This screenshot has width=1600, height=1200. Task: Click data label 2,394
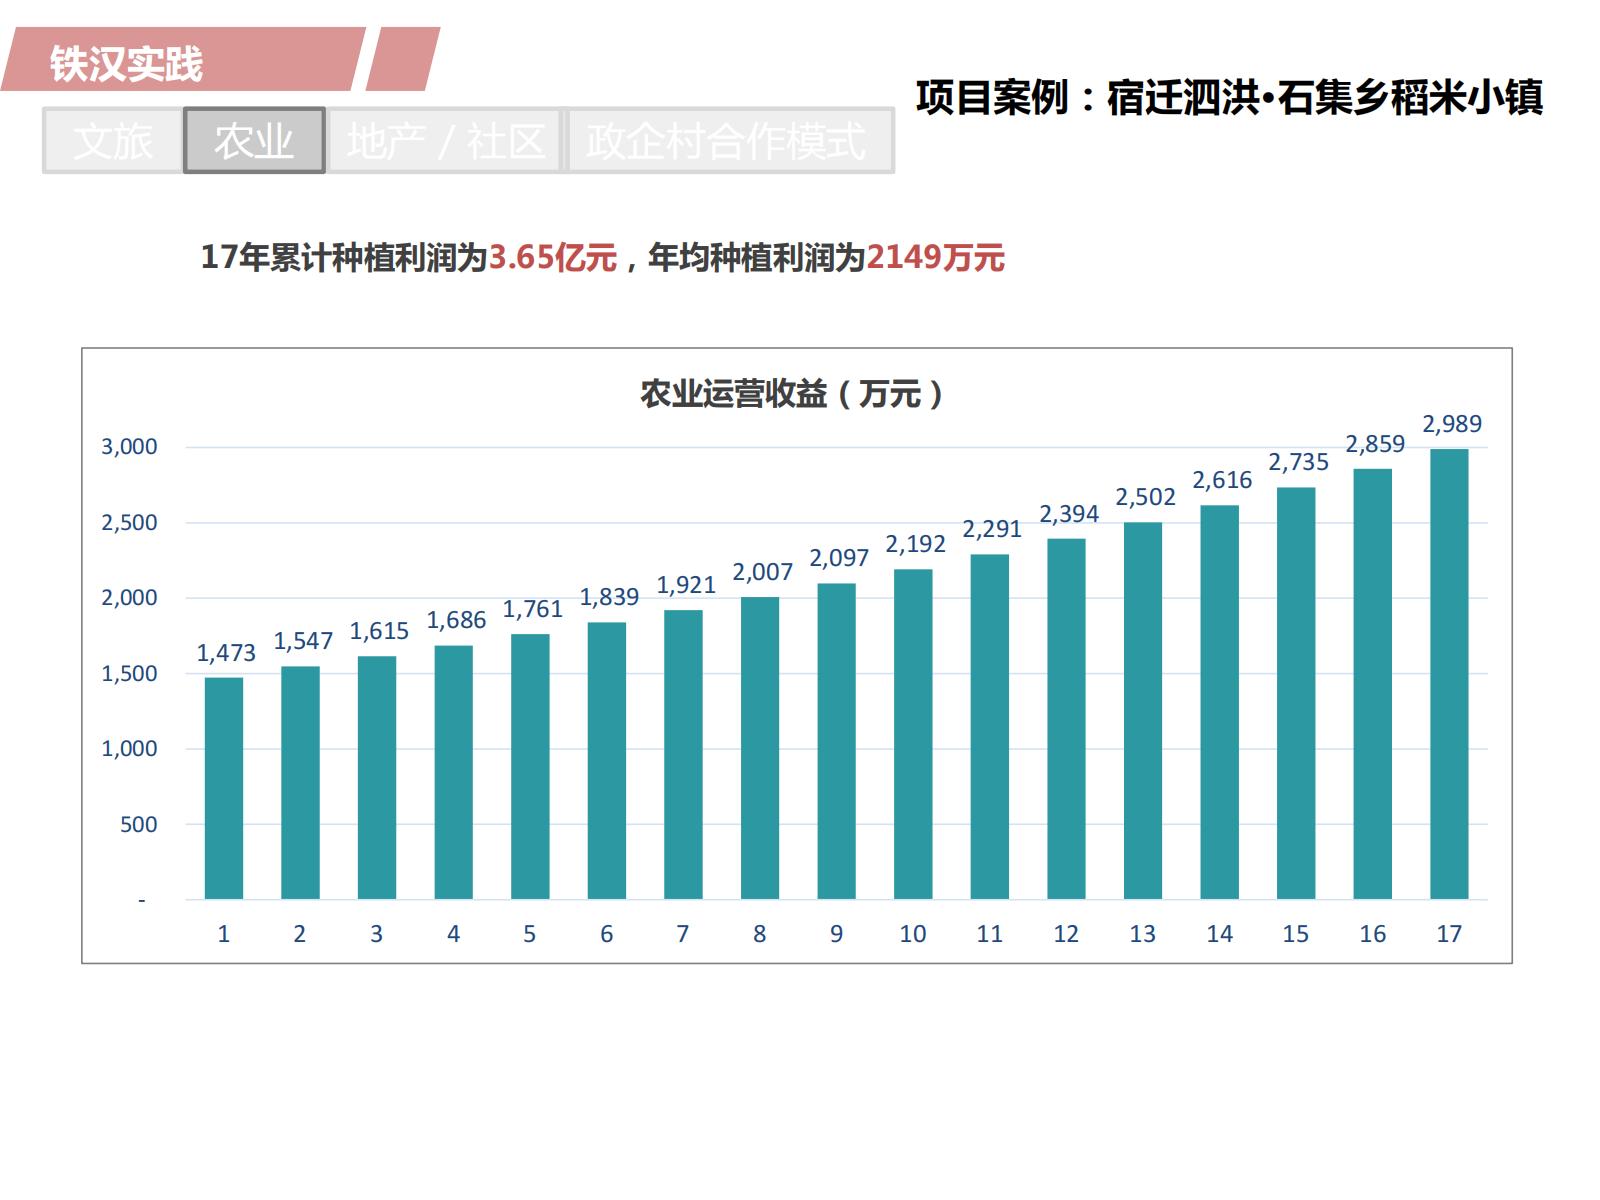[x=1069, y=514]
